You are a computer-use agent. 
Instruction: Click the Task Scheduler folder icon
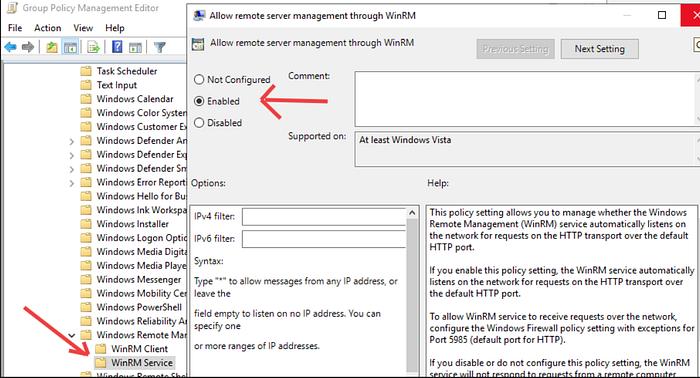coord(86,71)
